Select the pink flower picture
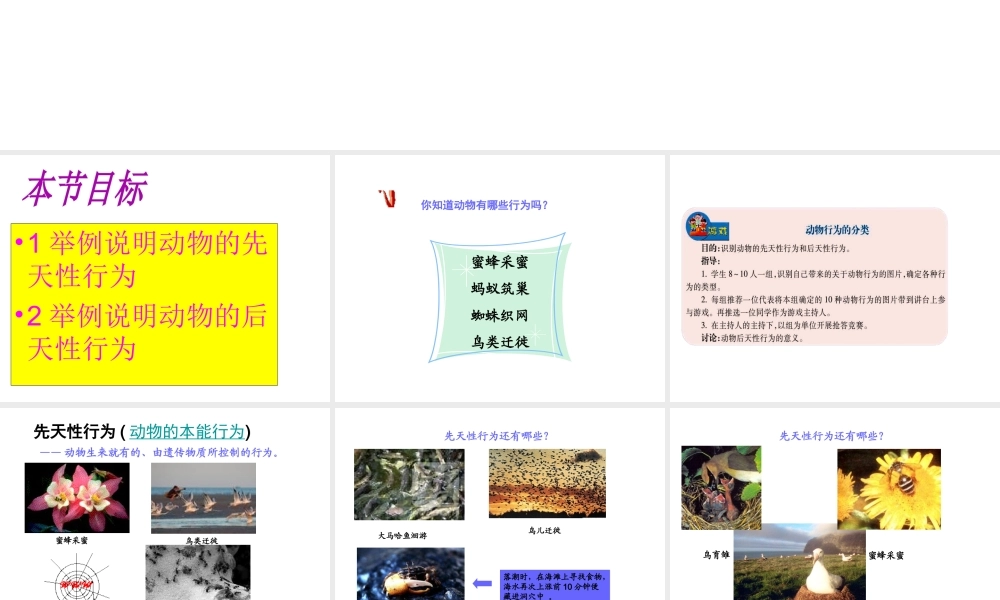The image size is (1000, 600). tap(77, 498)
